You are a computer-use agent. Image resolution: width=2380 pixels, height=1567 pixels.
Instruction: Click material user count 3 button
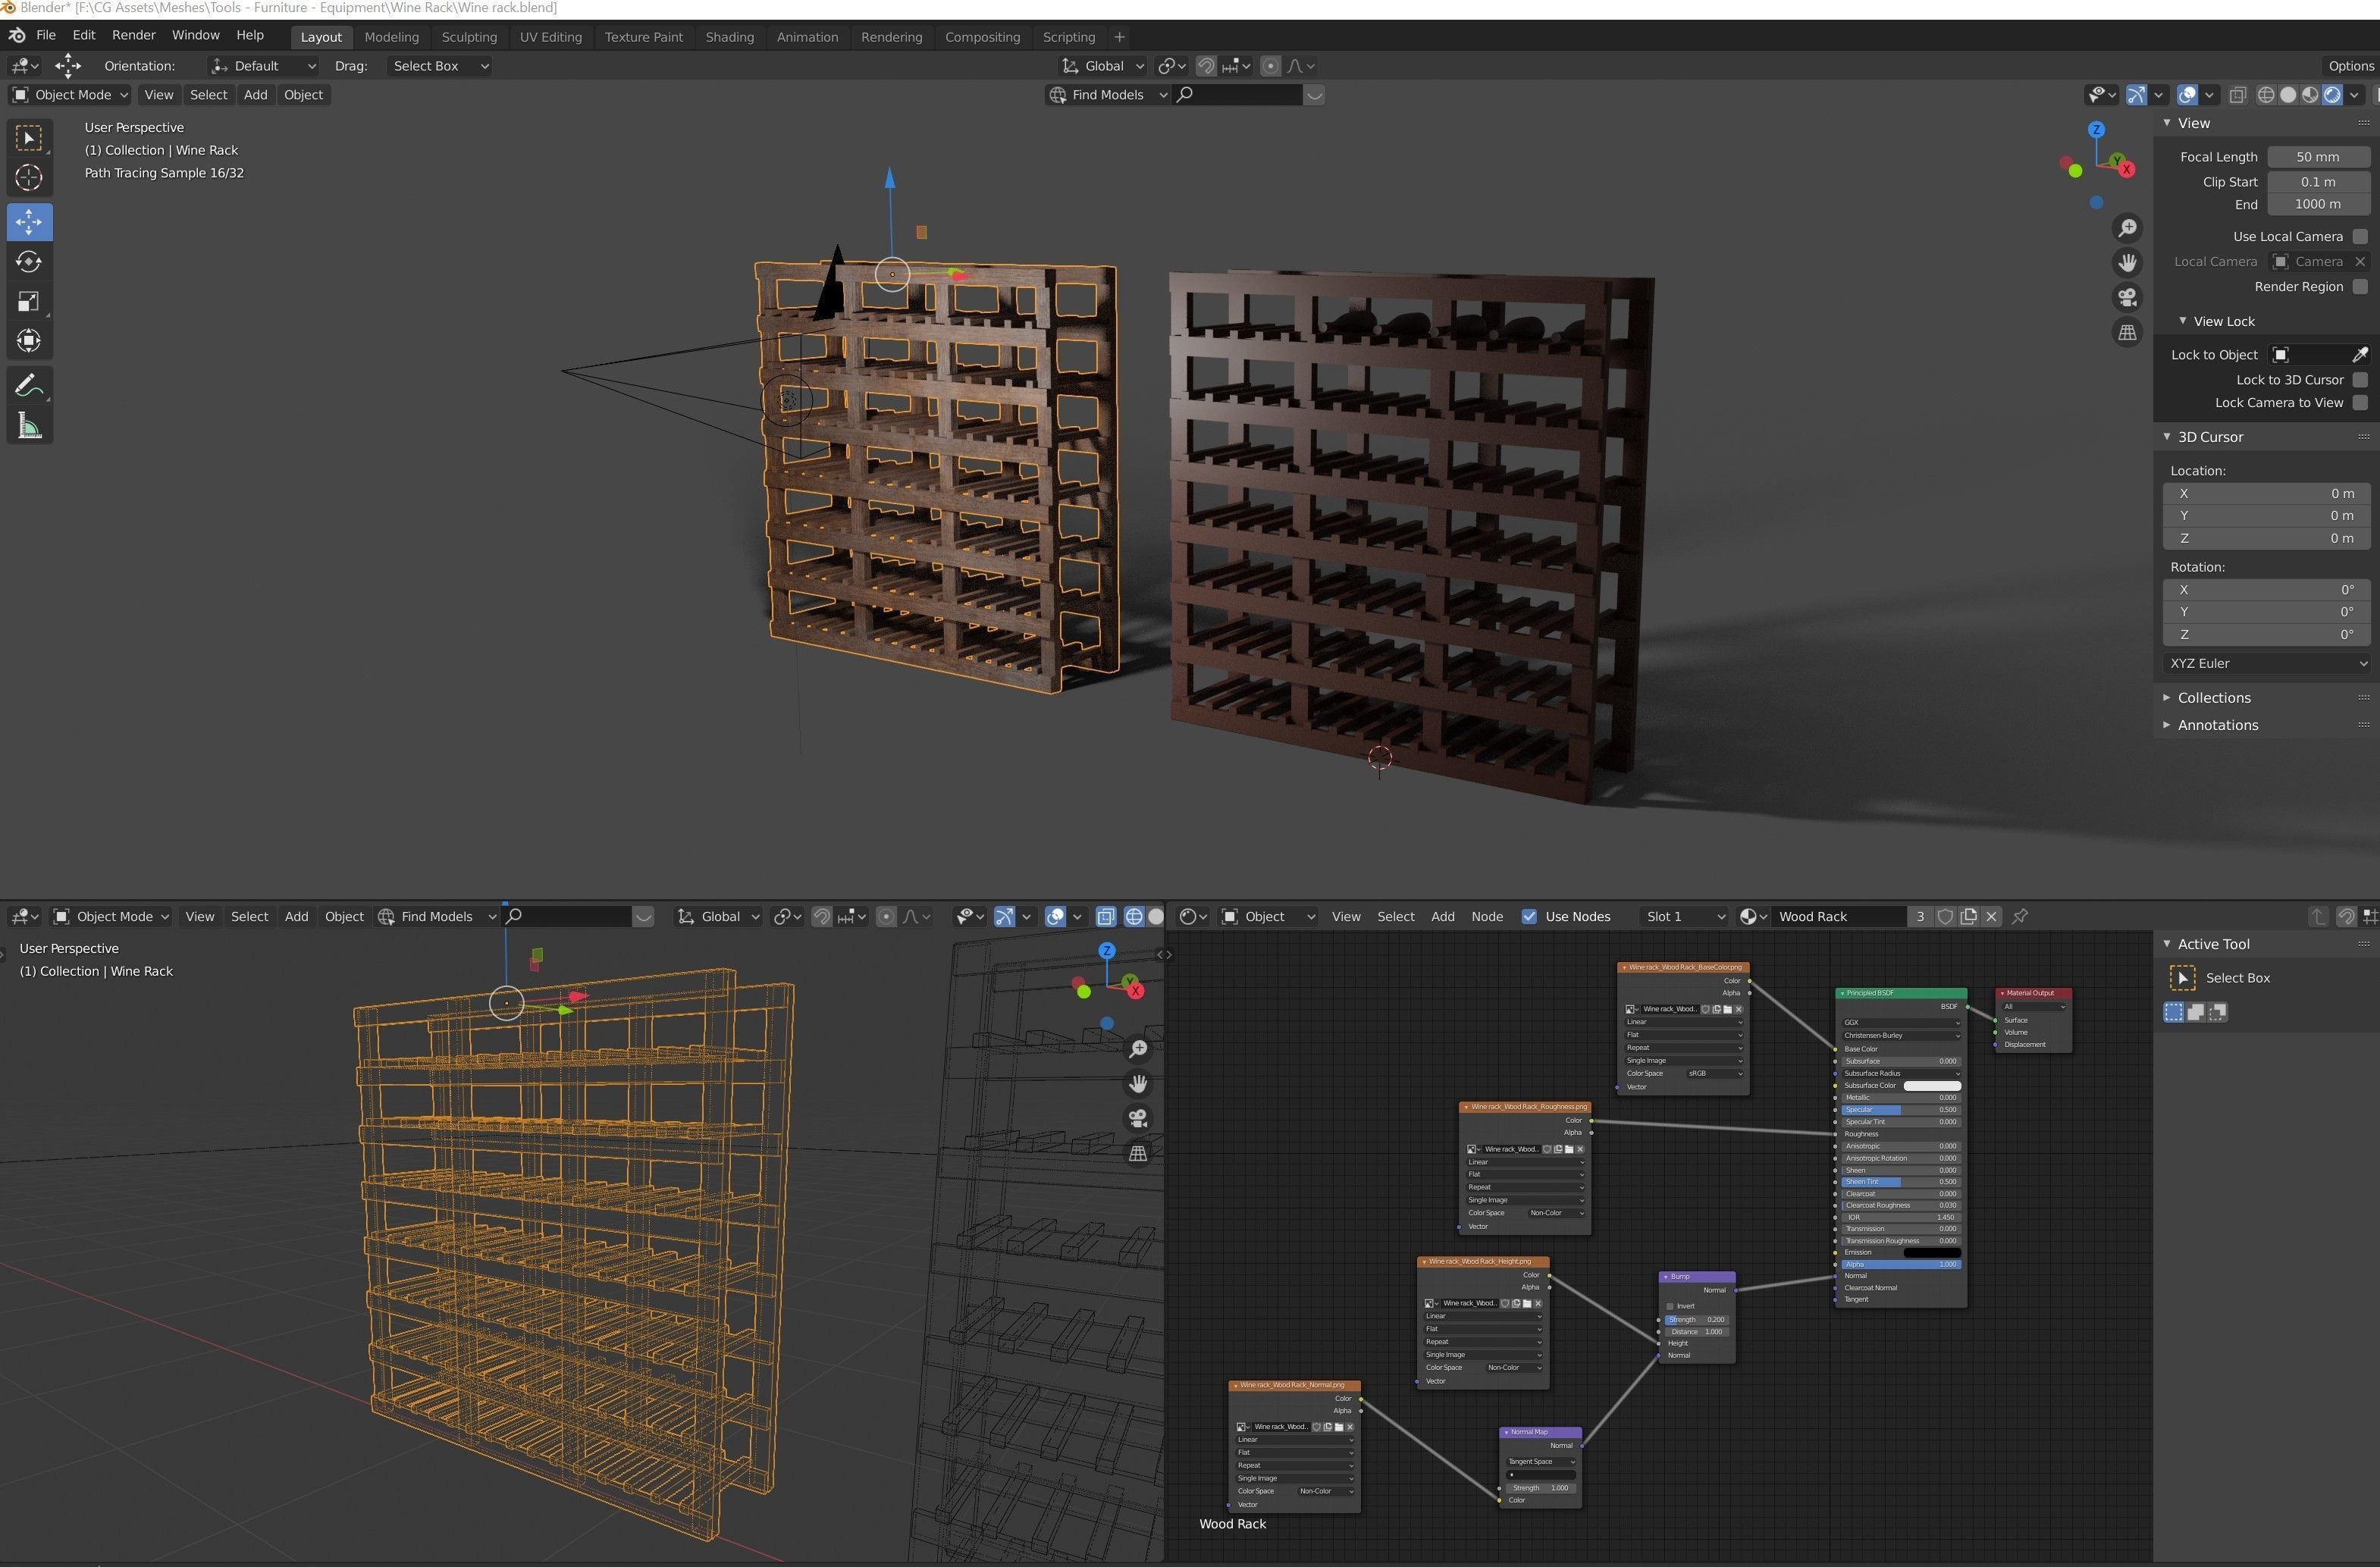click(1919, 917)
